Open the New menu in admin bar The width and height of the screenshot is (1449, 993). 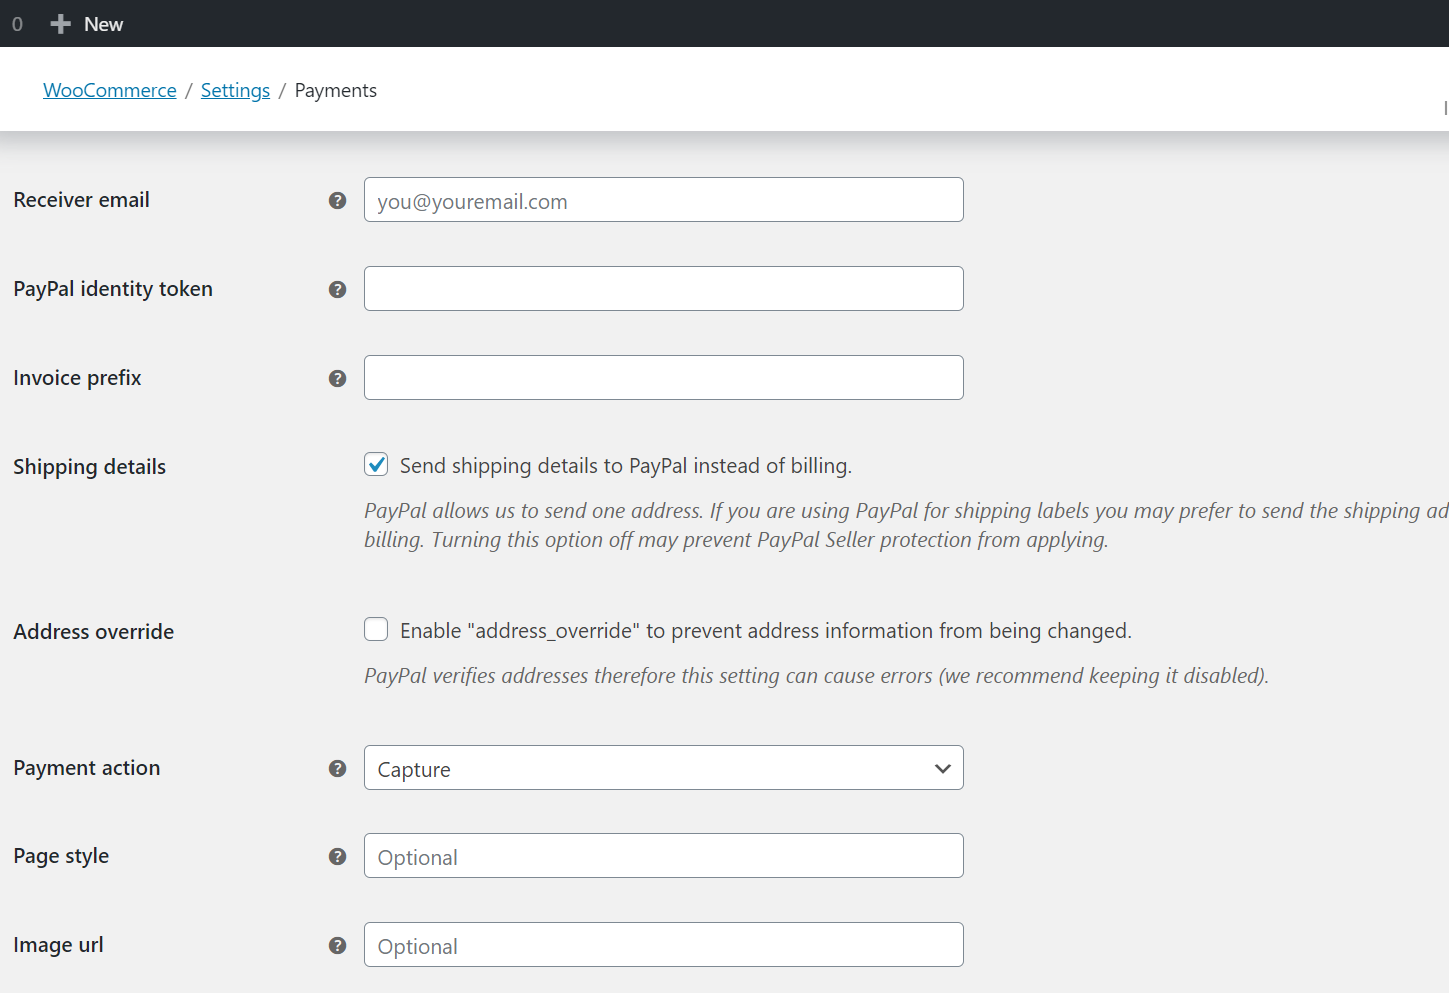pos(87,24)
